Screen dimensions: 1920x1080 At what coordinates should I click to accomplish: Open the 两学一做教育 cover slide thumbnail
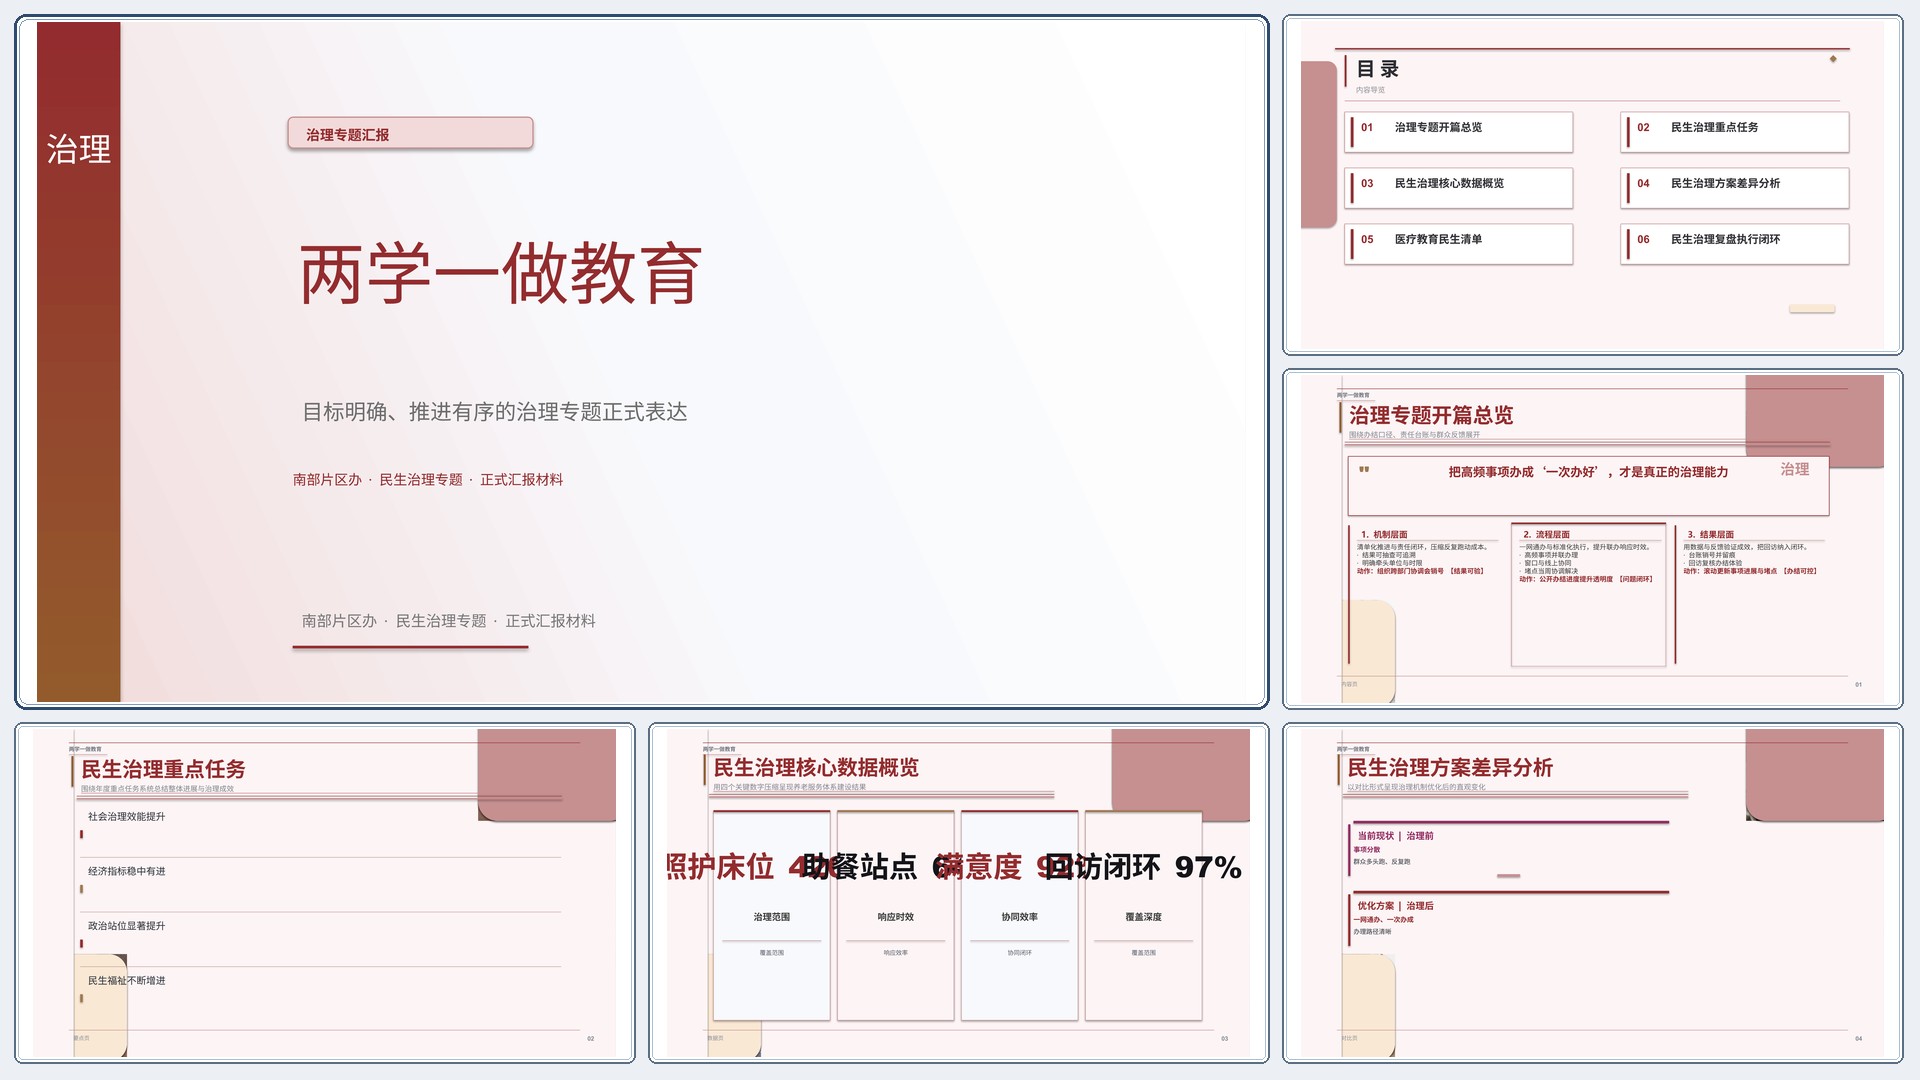coord(641,362)
